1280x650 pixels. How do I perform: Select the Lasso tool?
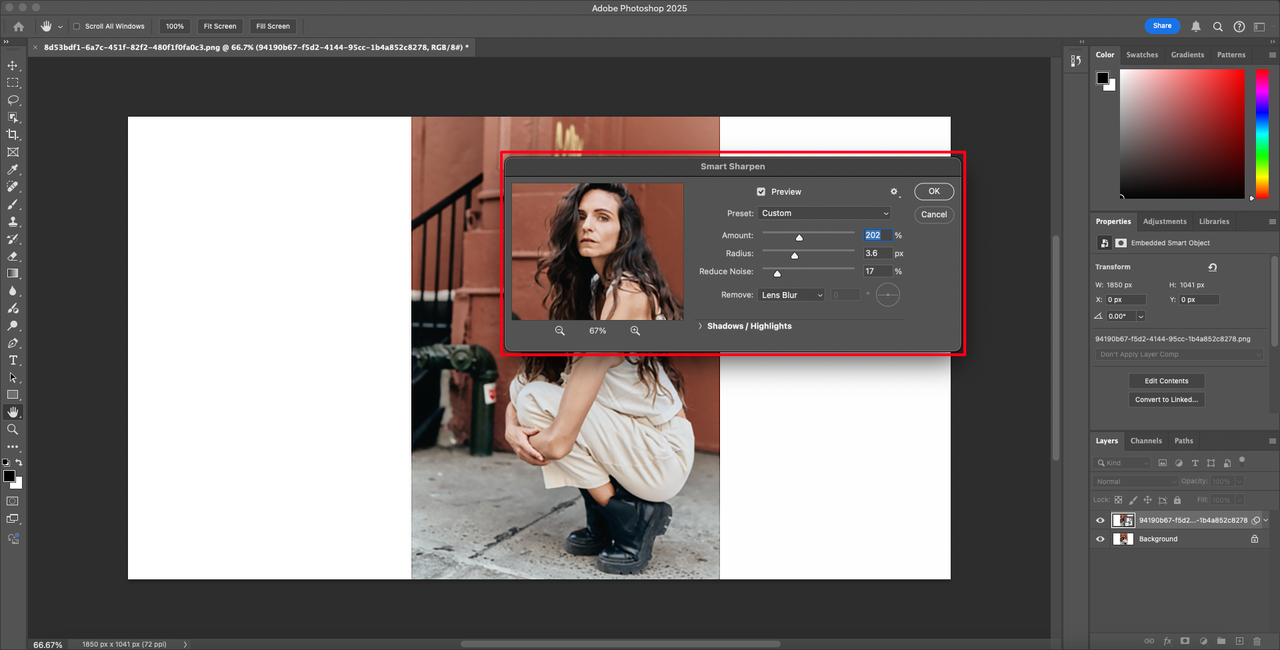point(13,100)
